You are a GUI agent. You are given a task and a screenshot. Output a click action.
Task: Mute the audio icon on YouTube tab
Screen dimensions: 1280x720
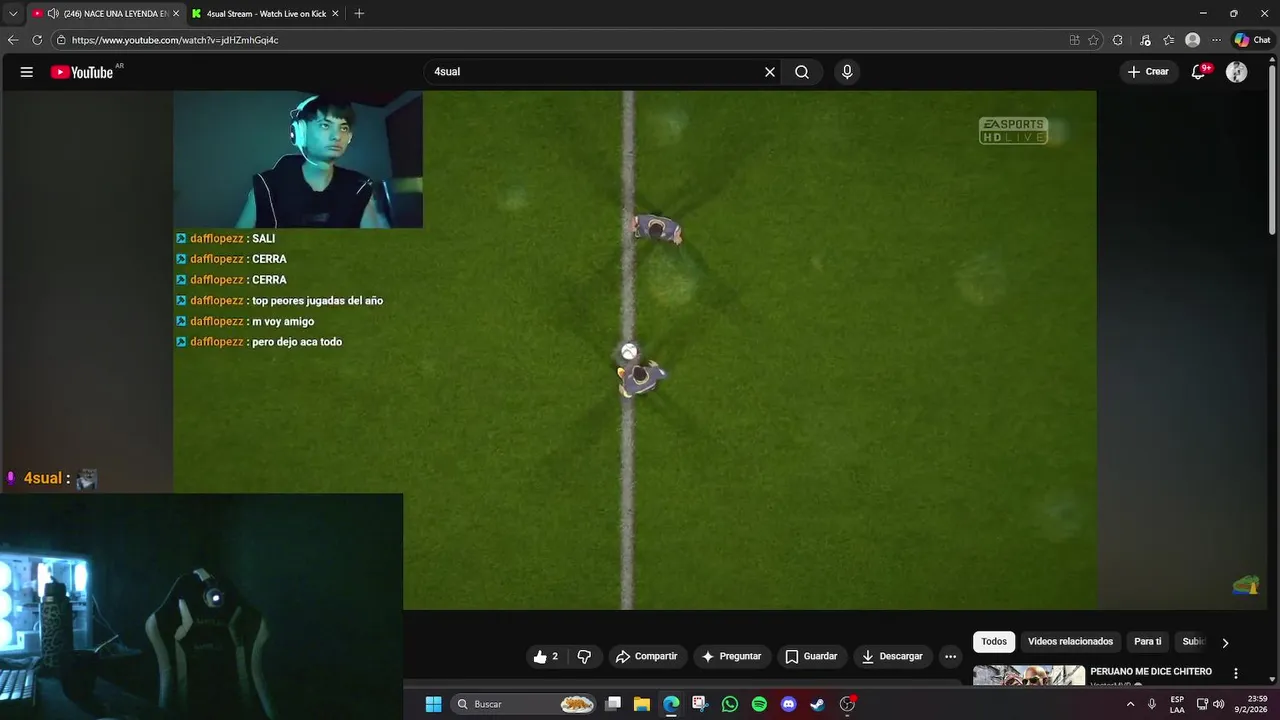coord(53,14)
